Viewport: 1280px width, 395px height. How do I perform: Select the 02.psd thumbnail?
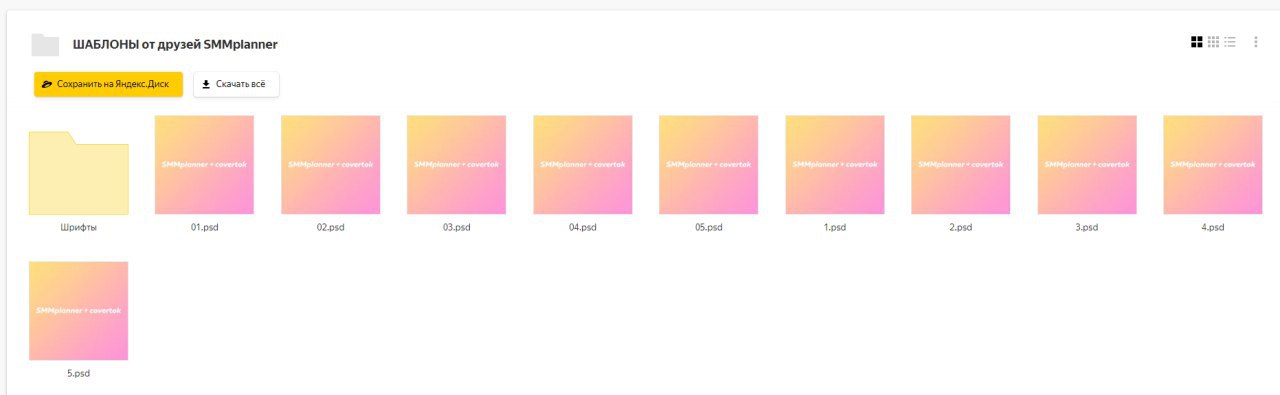coord(330,165)
